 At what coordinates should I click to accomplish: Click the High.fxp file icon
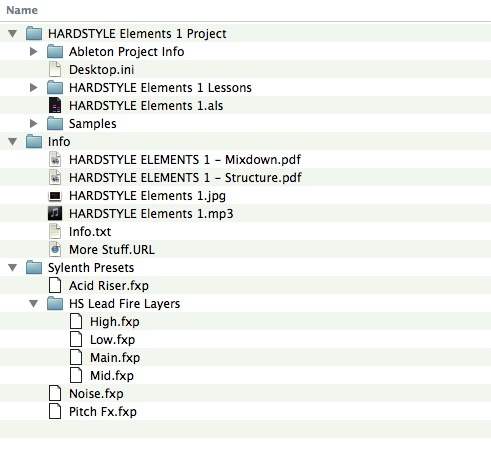(x=76, y=321)
